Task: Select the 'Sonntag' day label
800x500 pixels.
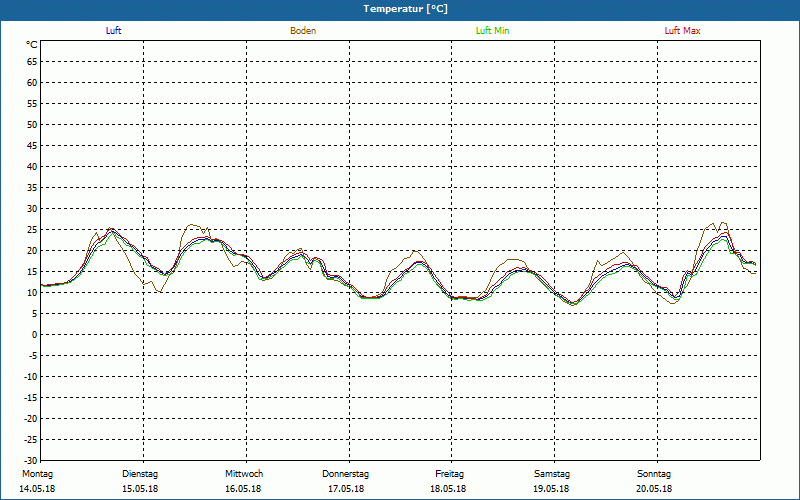Action: click(654, 474)
